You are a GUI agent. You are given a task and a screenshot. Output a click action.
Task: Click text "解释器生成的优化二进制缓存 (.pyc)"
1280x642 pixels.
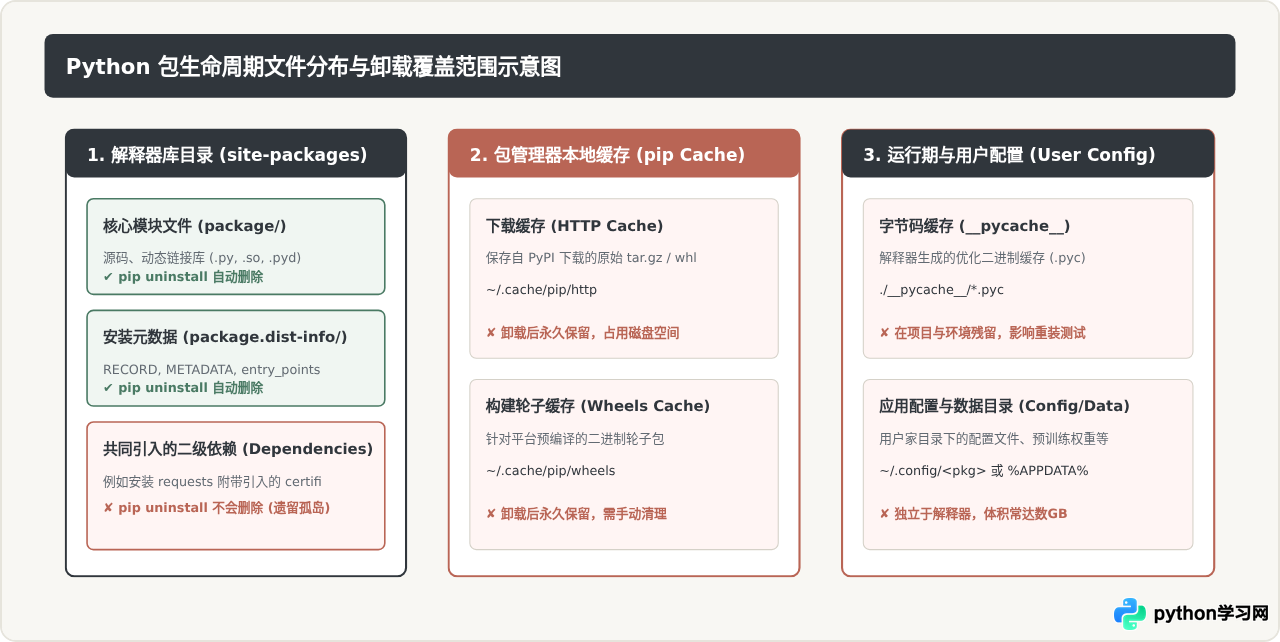point(983,258)
